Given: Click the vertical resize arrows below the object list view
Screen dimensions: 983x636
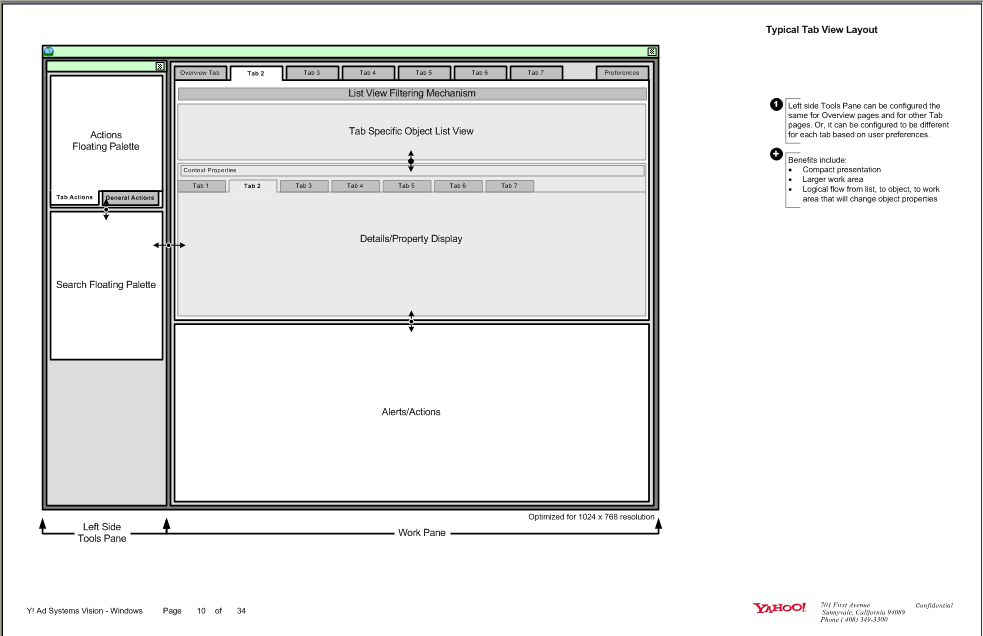Looking at the screenshot, I should coord(410,160).
